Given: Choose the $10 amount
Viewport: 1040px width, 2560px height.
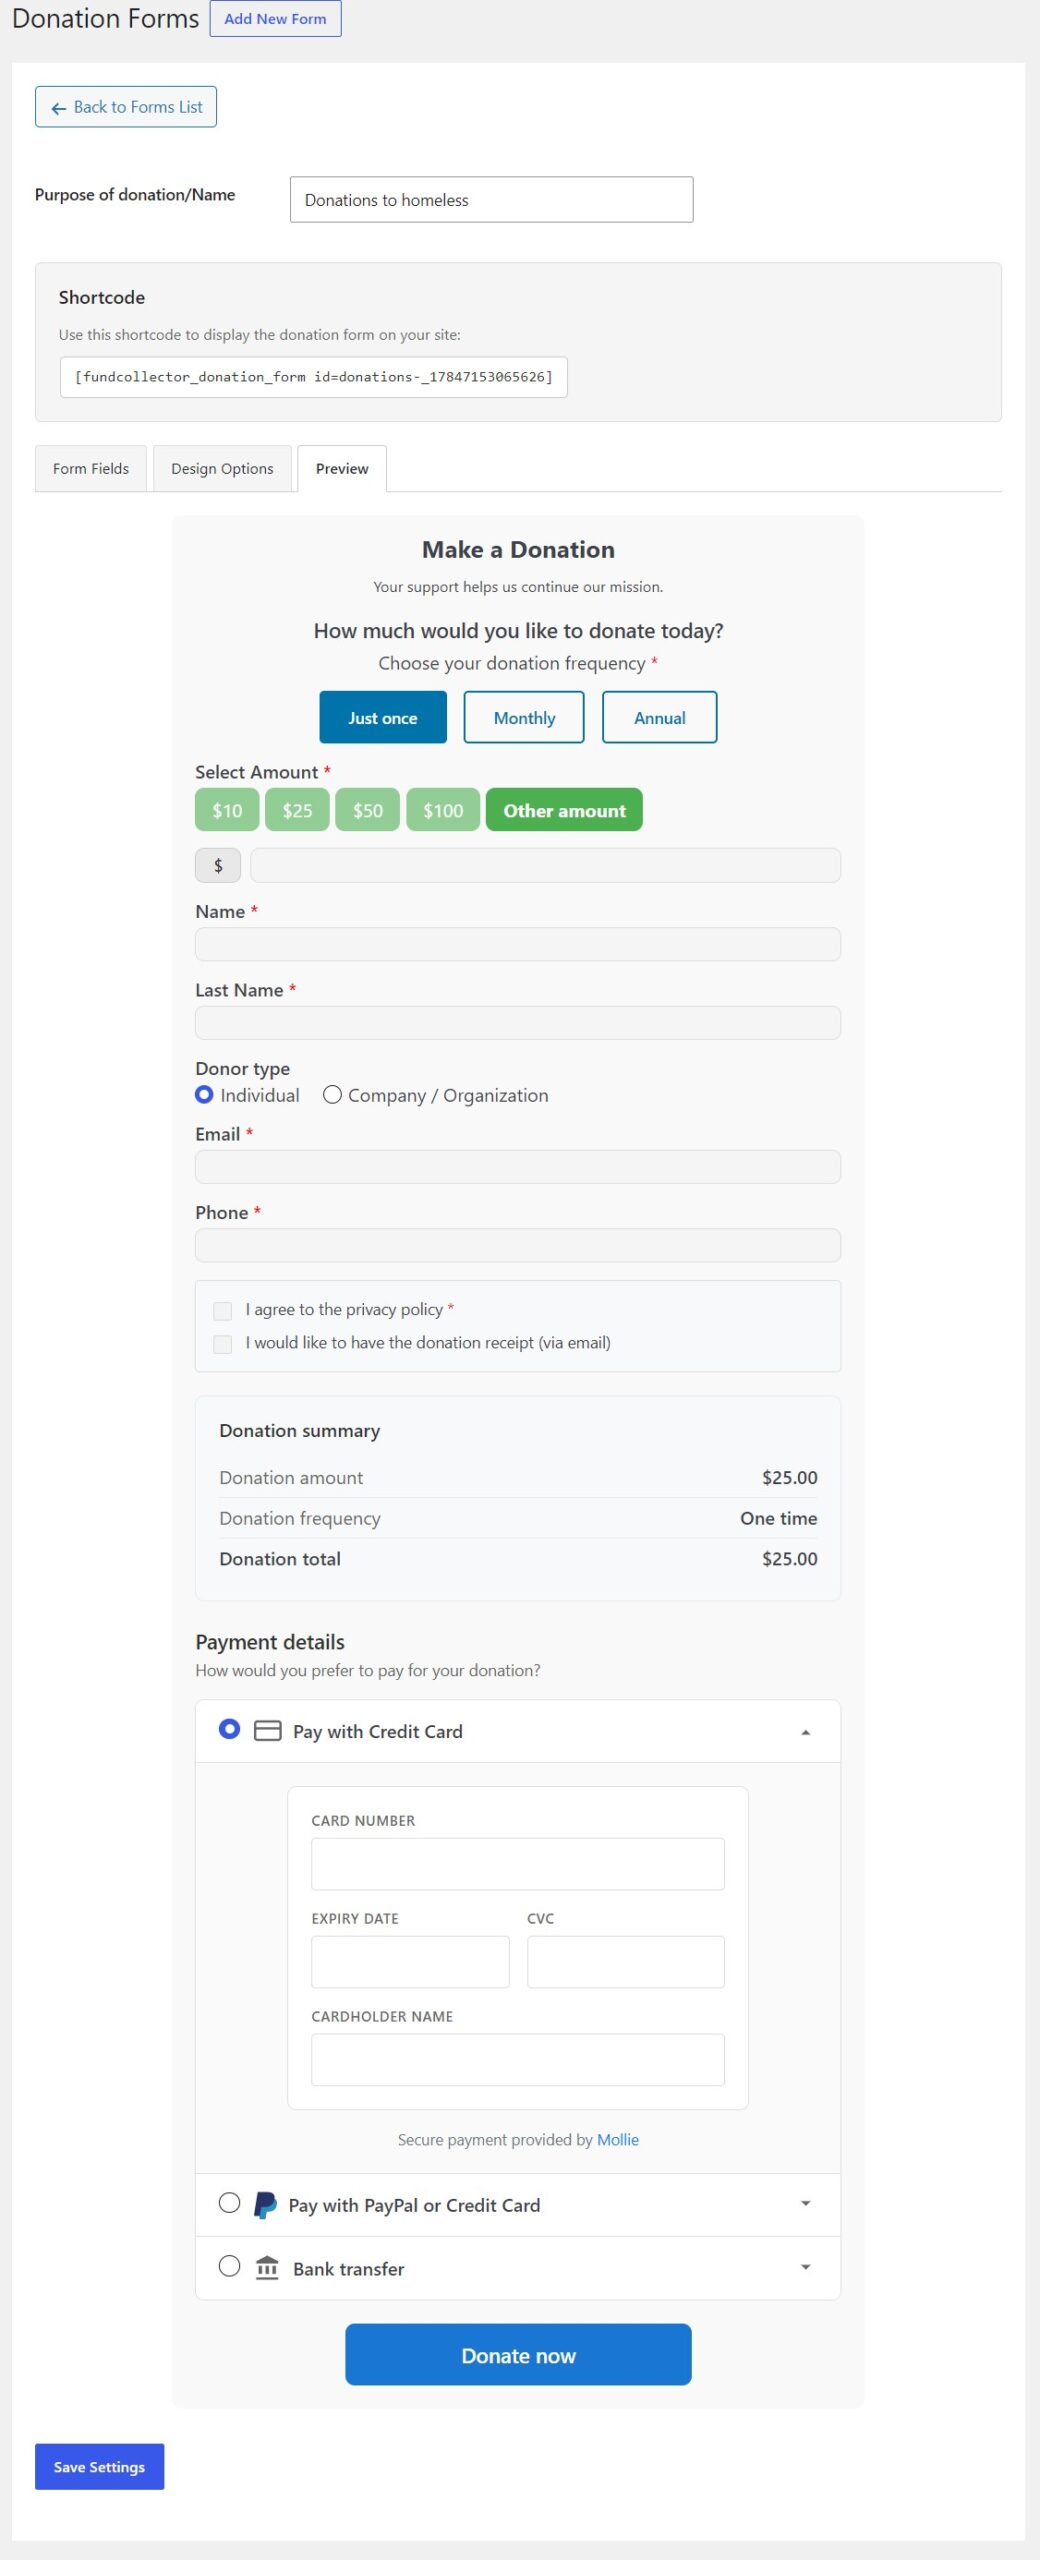Looking at the screenshot, I should point(227,810).
